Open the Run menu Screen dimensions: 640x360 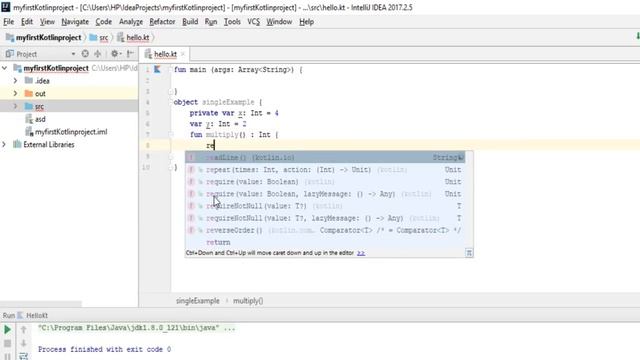tap(211, 22)
